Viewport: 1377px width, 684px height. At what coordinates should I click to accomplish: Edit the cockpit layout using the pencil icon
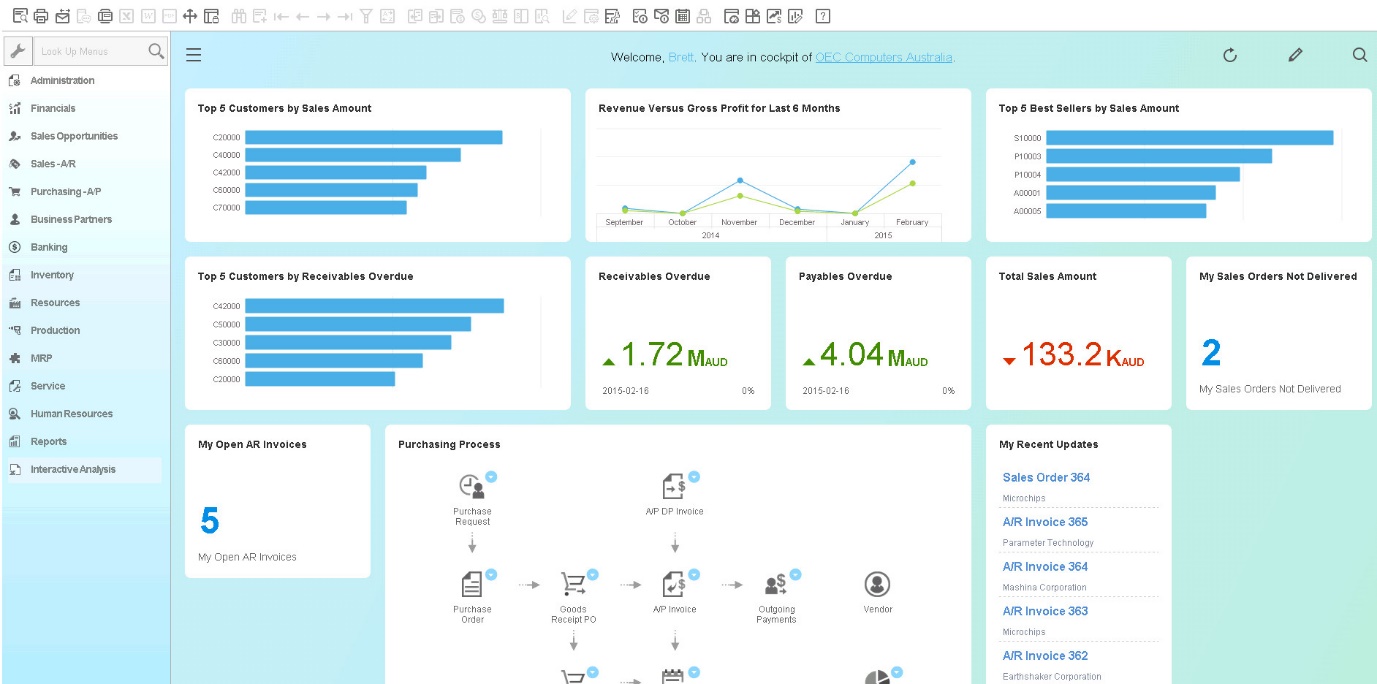[1295, 55]
